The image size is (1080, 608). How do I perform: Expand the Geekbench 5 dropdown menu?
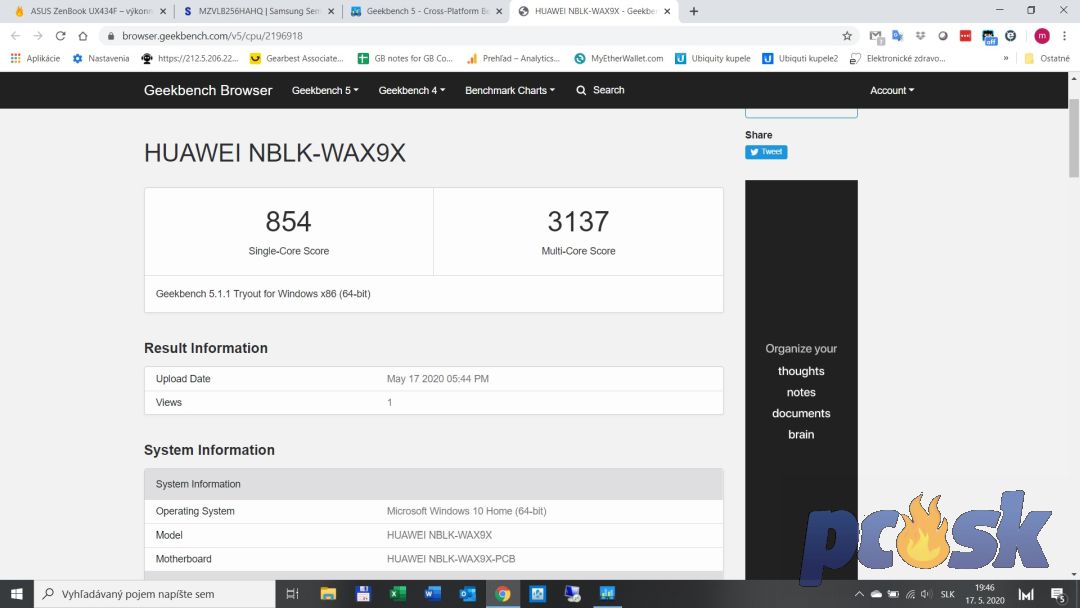[325, 90]
